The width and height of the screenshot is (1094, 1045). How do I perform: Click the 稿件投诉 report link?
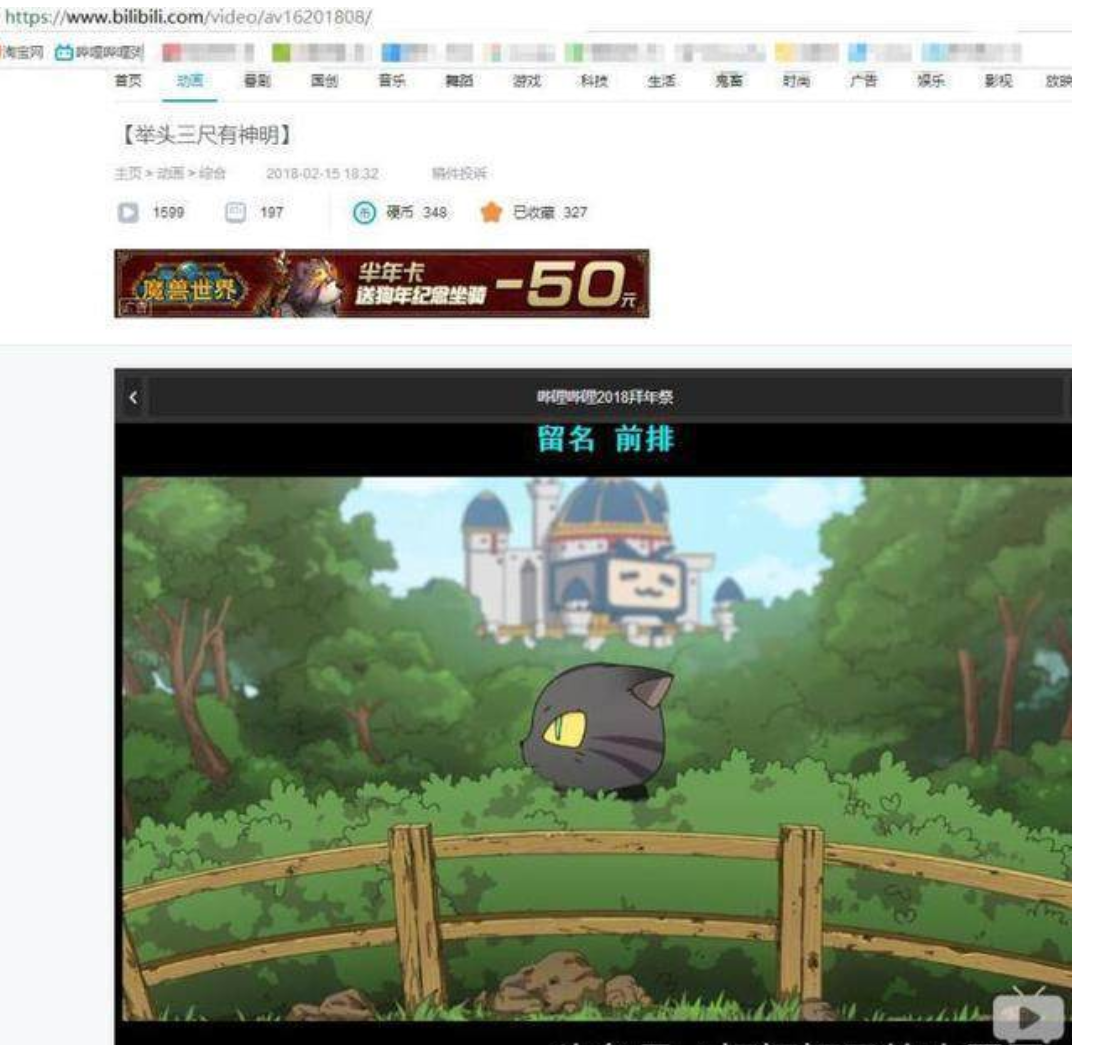[459, 173]
